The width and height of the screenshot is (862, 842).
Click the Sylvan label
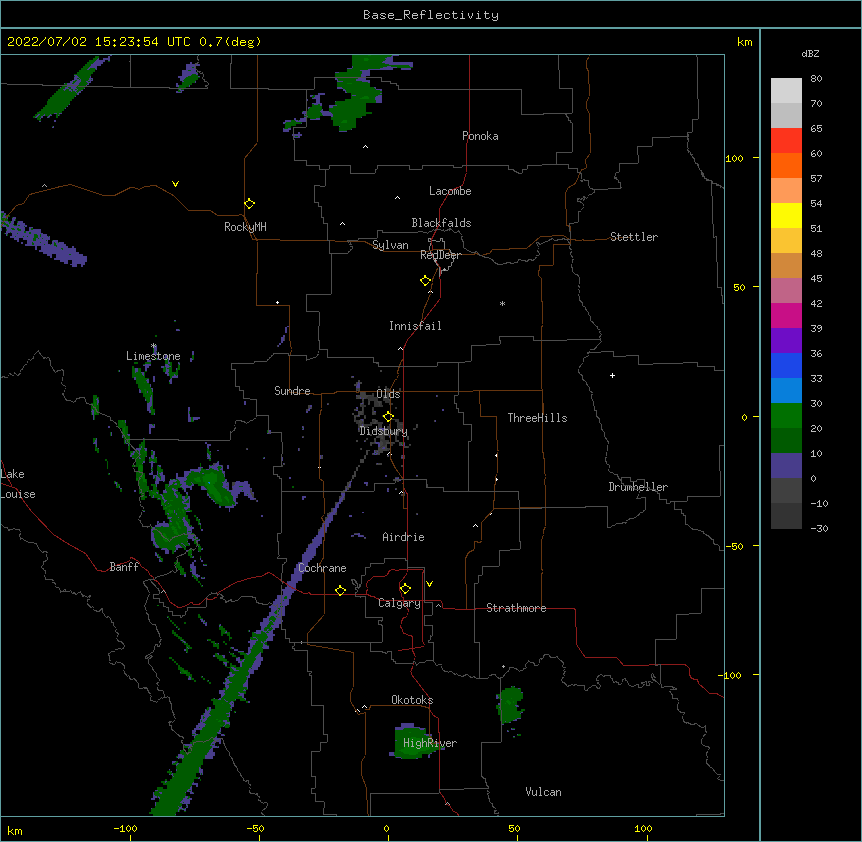(x=390, y=245)
